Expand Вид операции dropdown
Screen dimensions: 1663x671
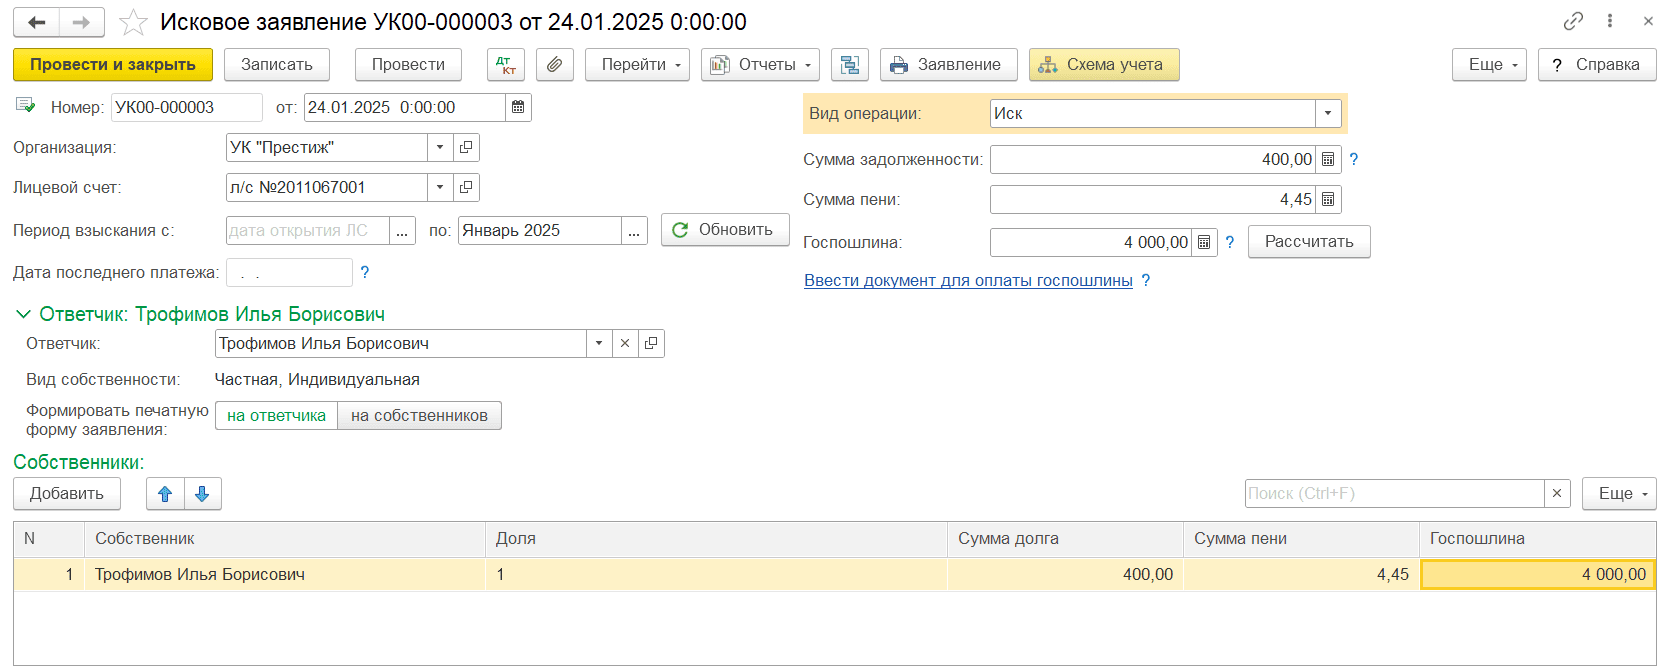pos(1327,114)
